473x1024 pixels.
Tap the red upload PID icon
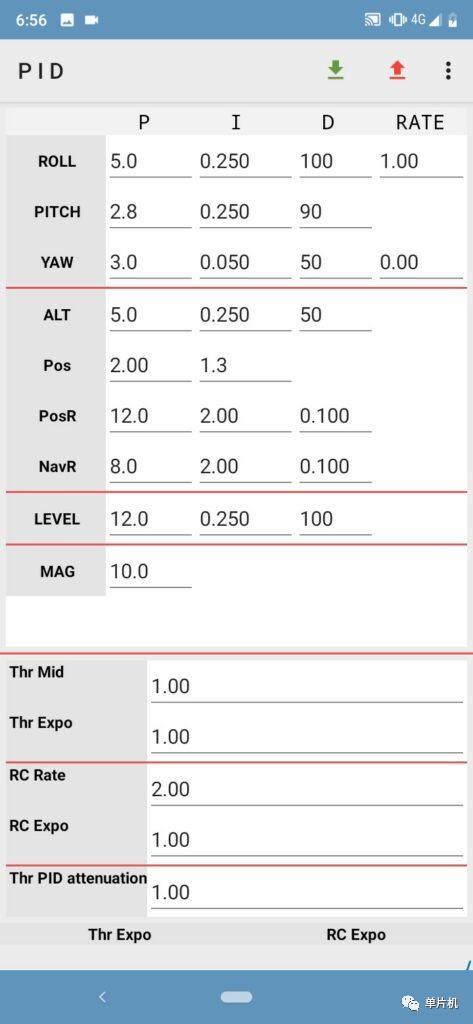tap(397, 70)
